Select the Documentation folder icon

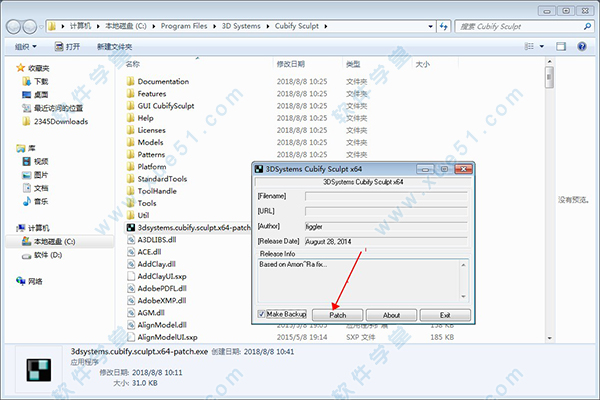[130, 81]
